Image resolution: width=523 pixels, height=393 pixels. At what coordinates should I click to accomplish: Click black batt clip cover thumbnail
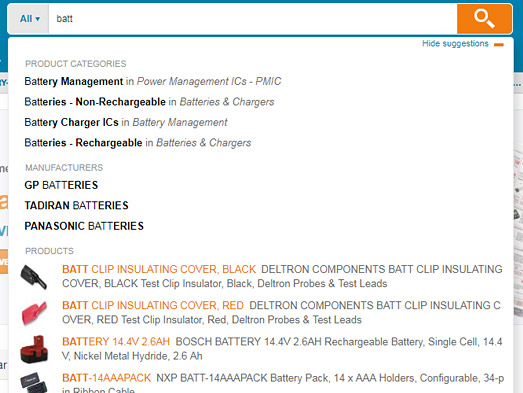click(34, 277)
